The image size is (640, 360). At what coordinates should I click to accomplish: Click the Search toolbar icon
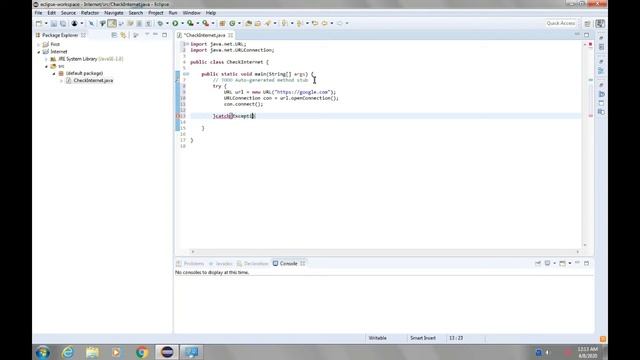[x=268, y=24]
